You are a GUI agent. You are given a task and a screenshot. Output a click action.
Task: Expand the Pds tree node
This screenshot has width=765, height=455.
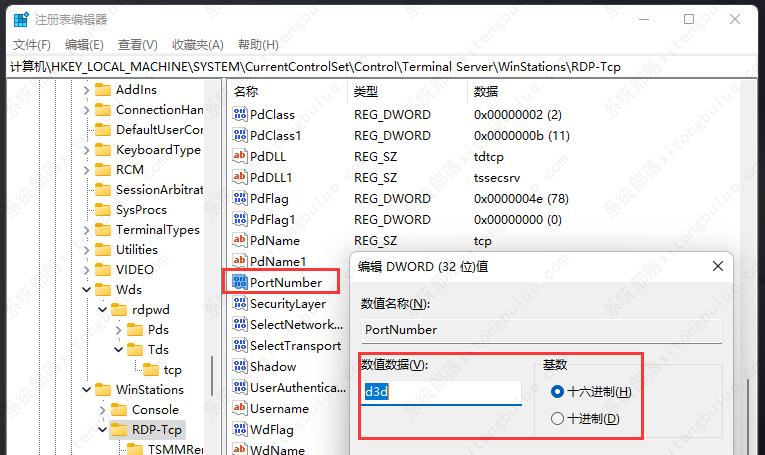pos(119,330)
